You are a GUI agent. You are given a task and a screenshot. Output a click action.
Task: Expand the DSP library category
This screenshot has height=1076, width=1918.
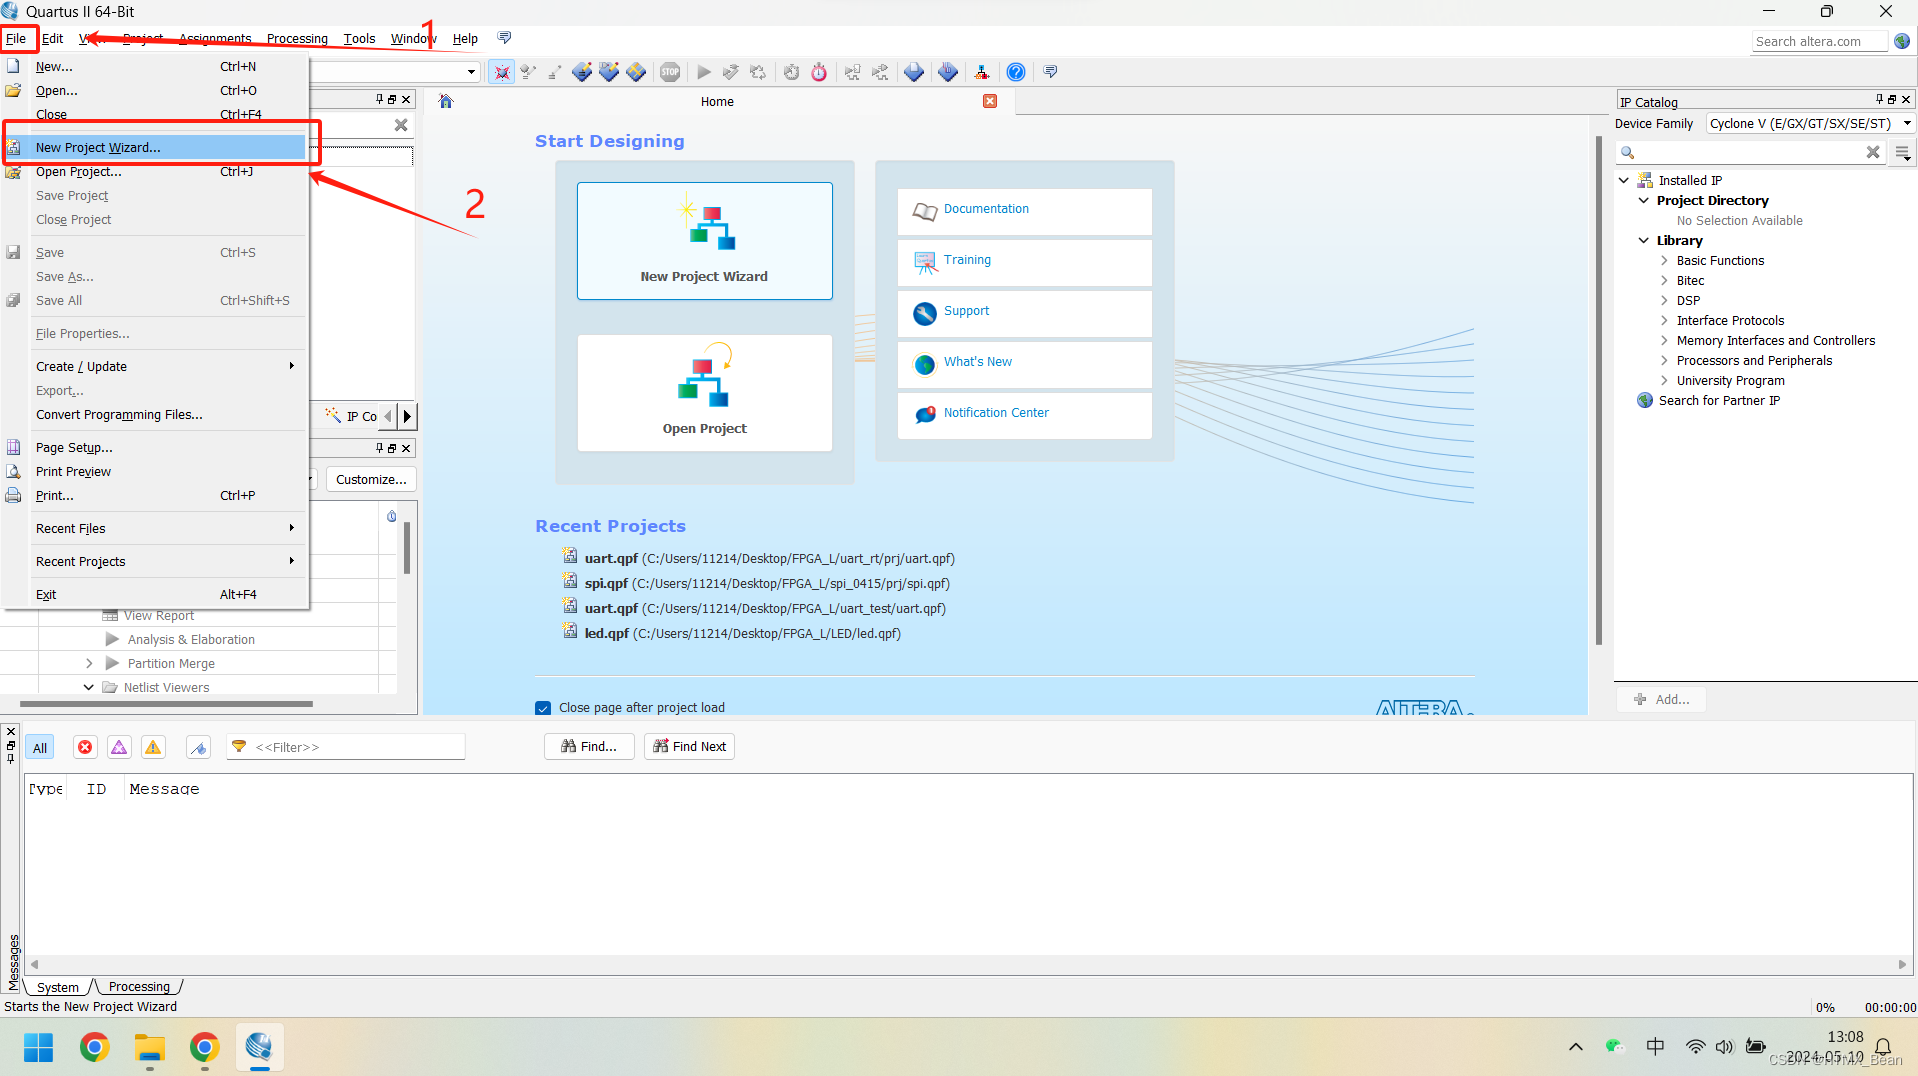(1664, 301)
